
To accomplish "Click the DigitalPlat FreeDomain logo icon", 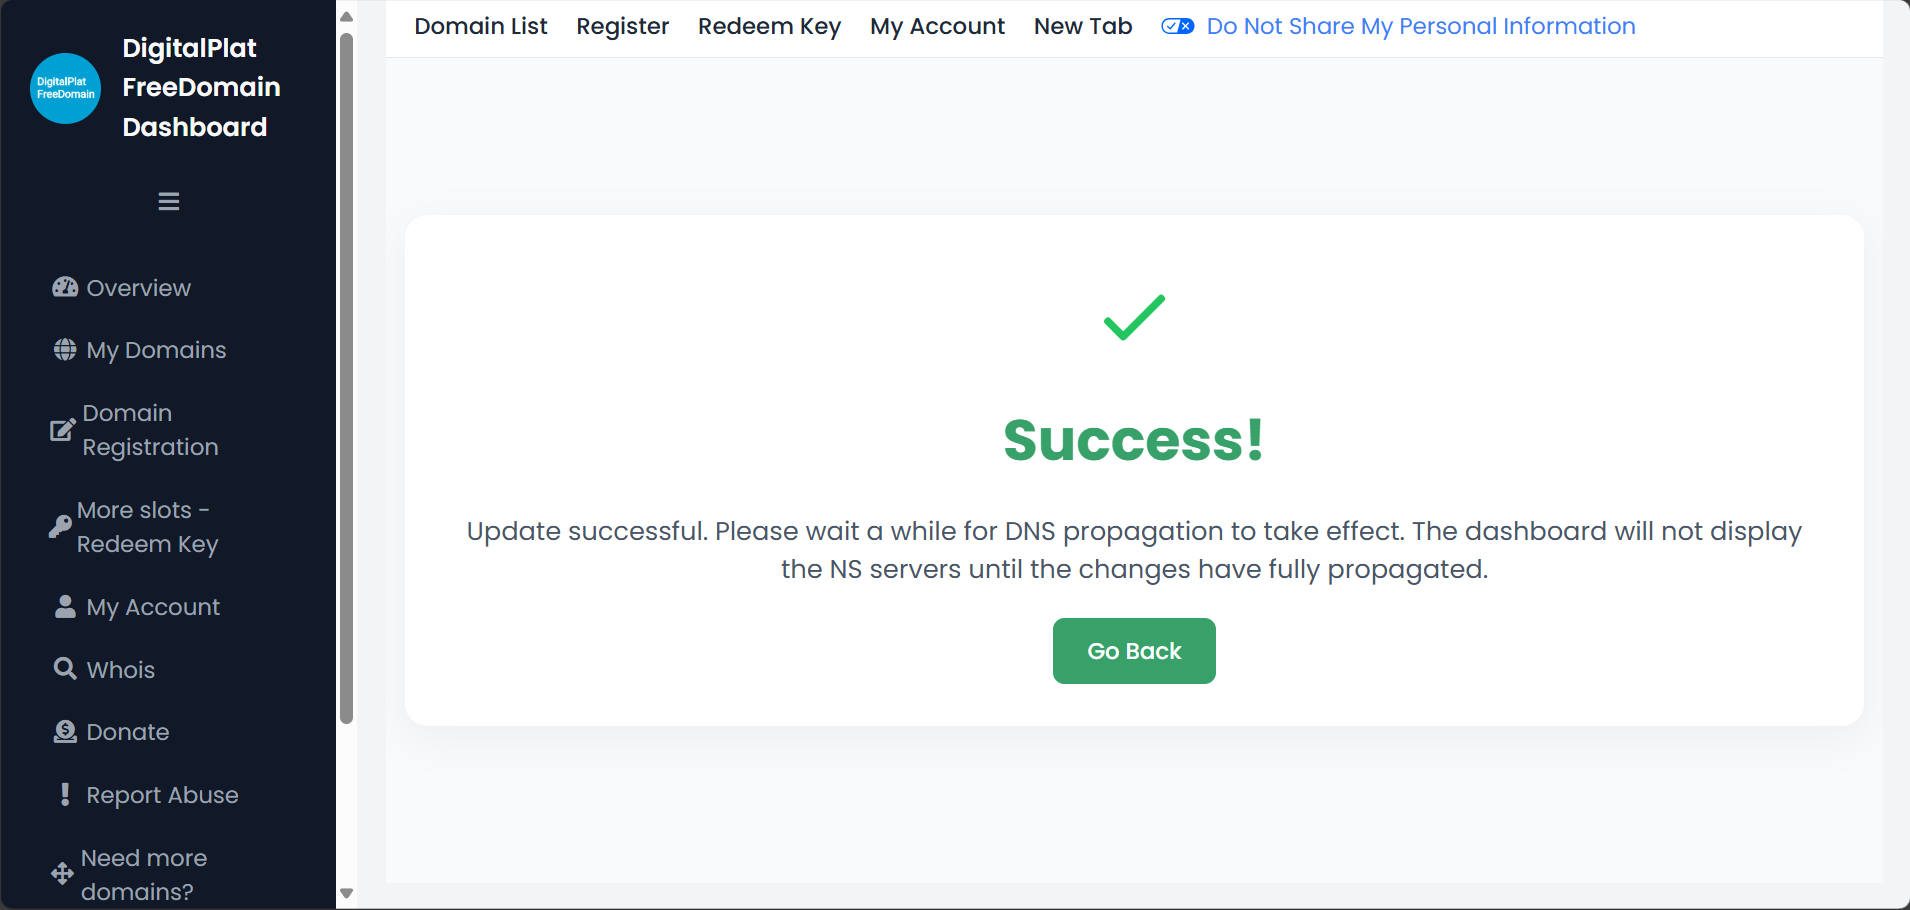I will pyautogui.click(x=66, y=88).
